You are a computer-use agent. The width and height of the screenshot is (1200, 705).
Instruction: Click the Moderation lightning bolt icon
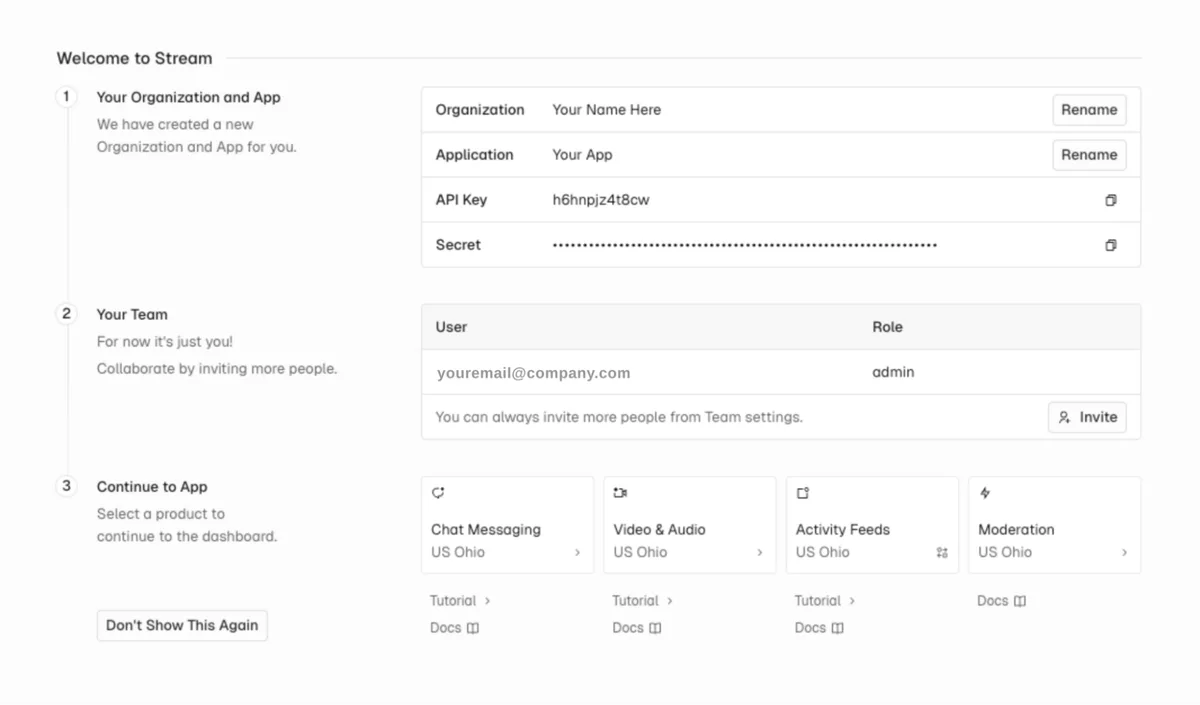click(985, 493)
